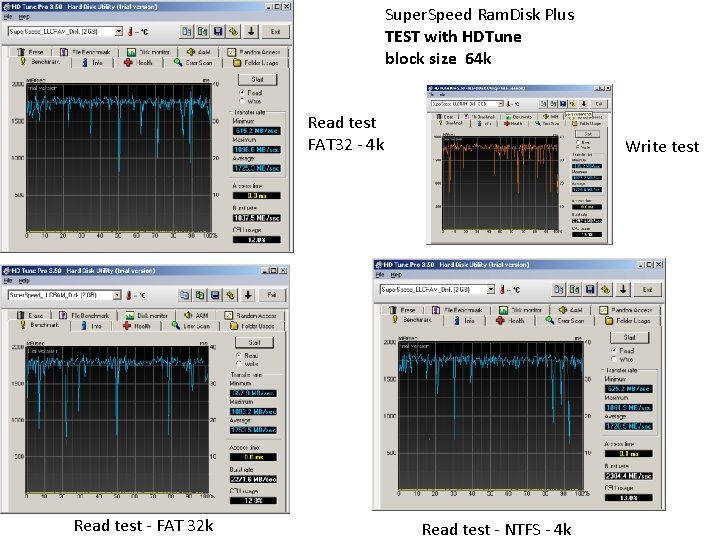Select Read radio in Write test window
The image size is (720, 540).
pos(578,142)
